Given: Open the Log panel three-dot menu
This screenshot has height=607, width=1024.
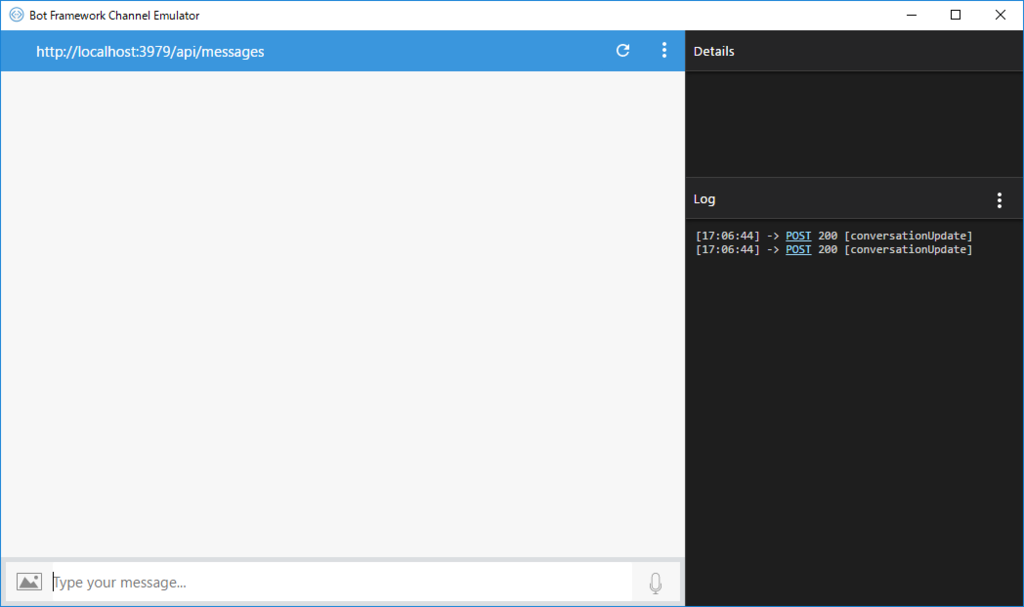Looking at the screenshot, I should tap(999, 200).
